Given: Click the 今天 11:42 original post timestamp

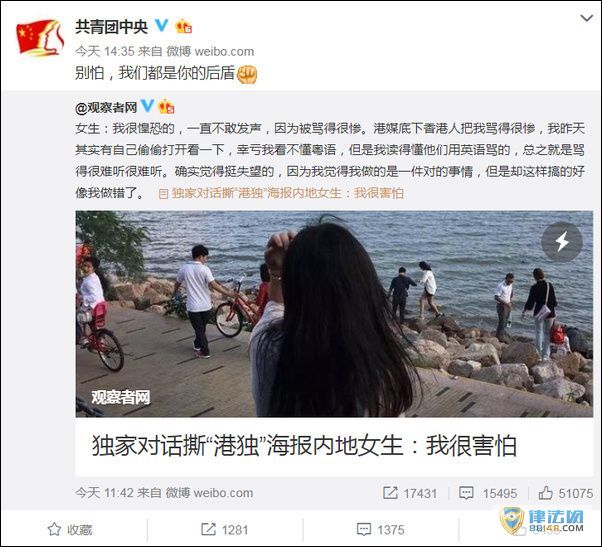Looking at the screenshot, I should pos(104,492).
